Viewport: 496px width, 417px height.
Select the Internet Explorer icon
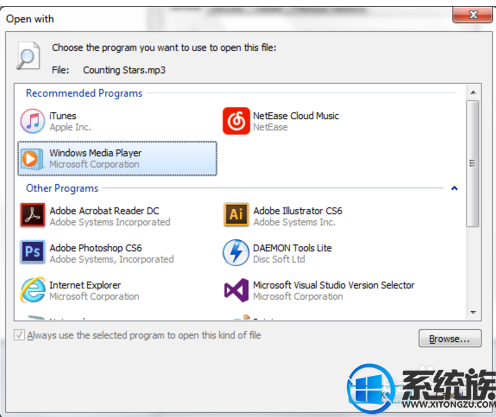[x=33, y=290]
